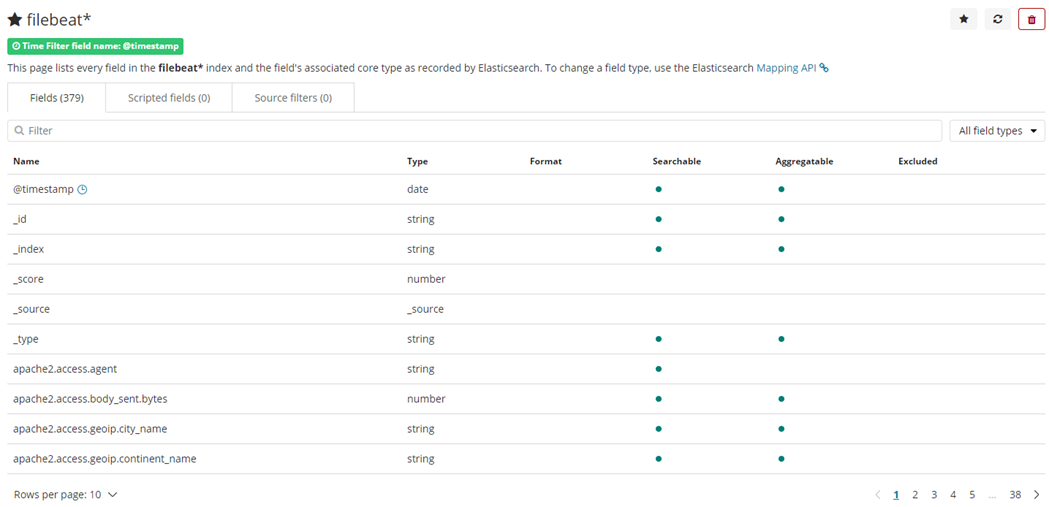Go to page 2 of fields

coord(915,495)
